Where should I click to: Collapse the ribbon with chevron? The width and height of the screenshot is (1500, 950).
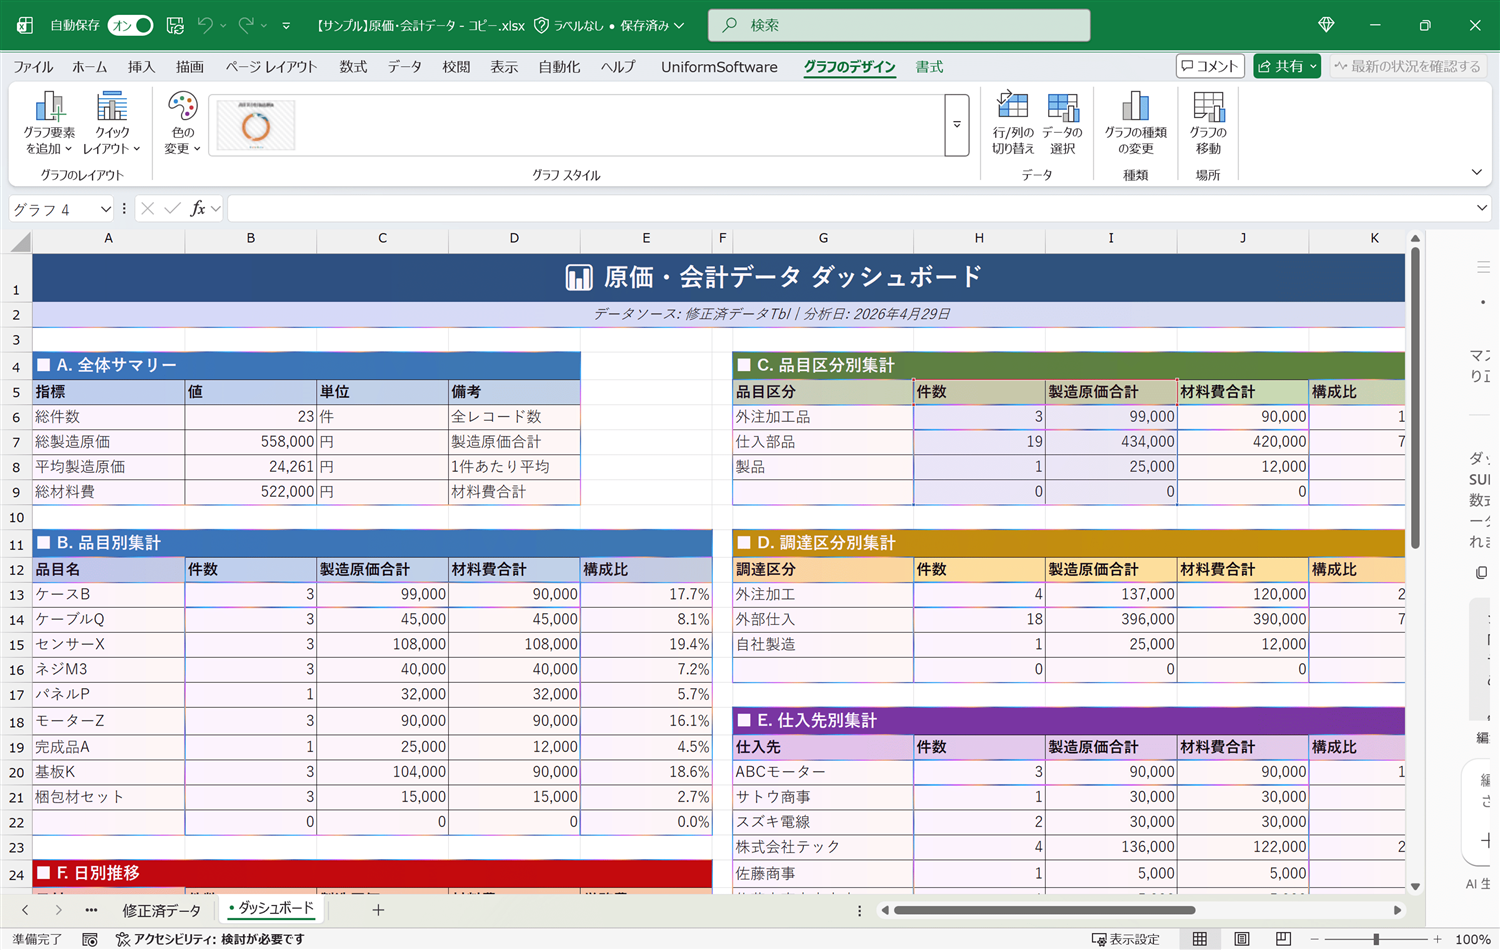[1477, 172]
